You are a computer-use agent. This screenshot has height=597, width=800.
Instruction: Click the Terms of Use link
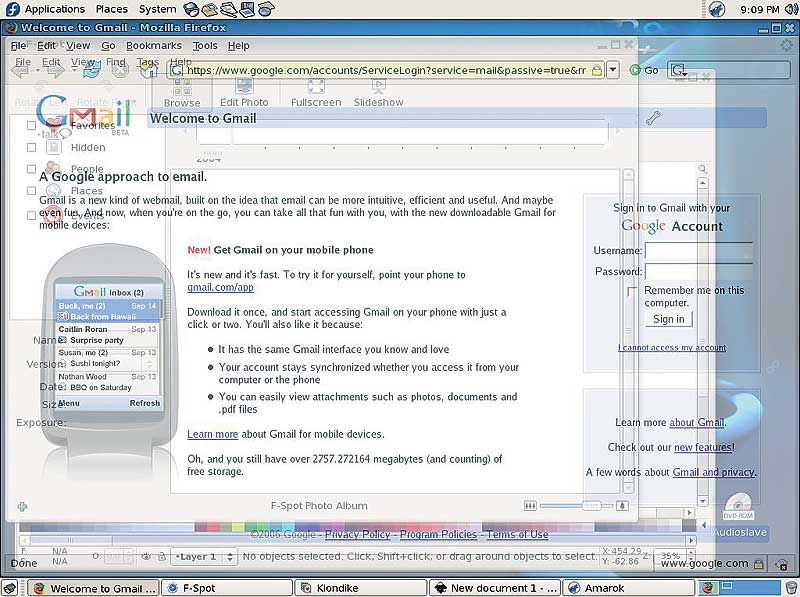pyautogui.click(x=517, y=534)
